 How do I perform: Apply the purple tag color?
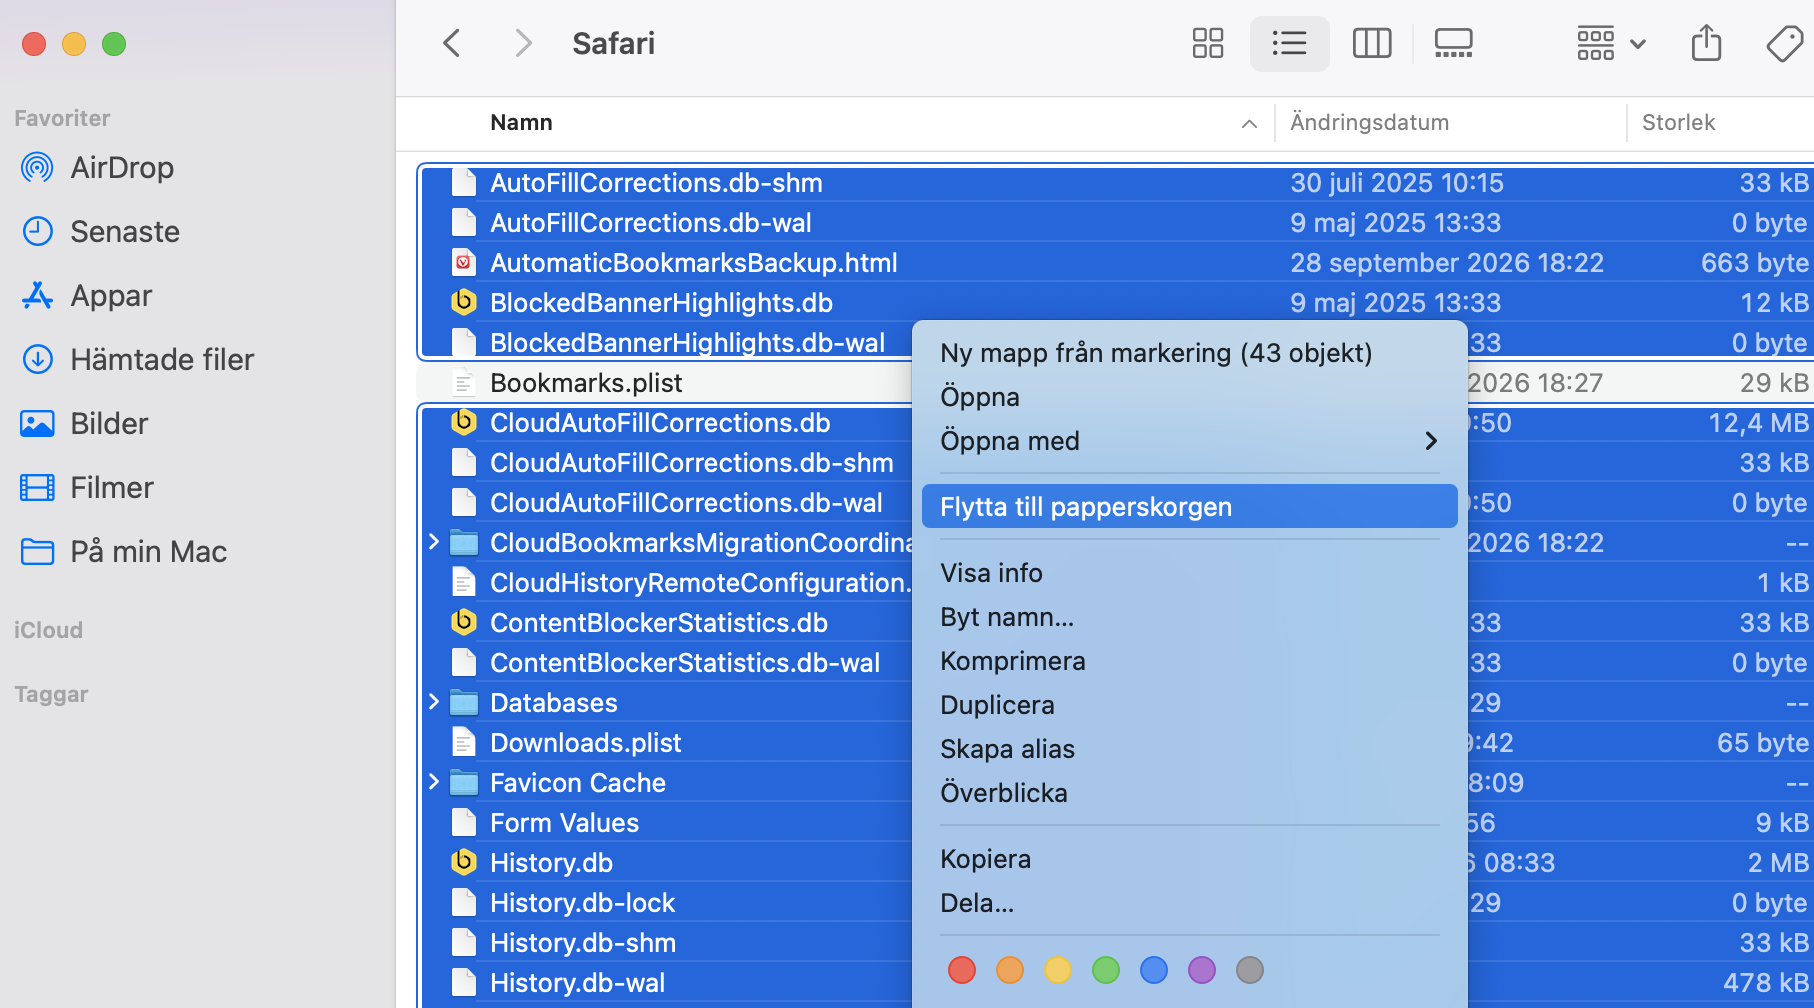[1202, 970]
